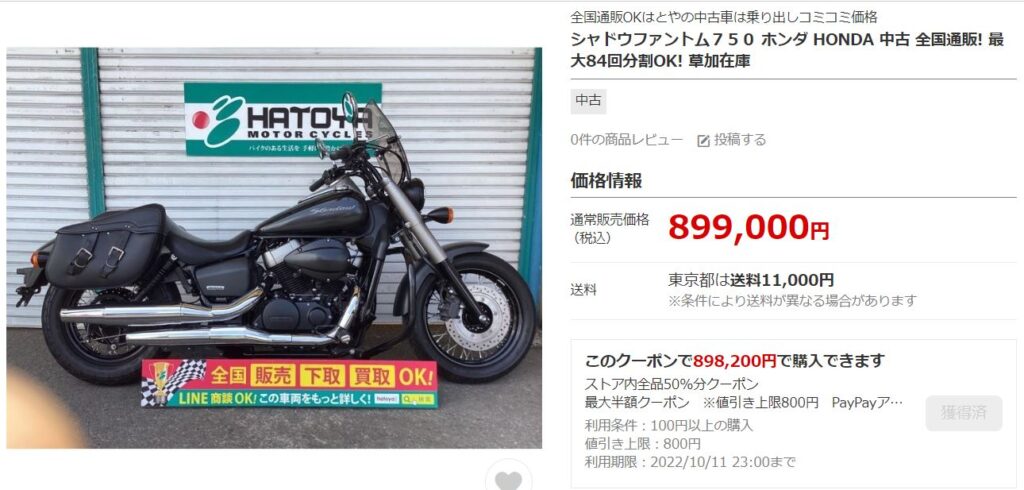Viewport: 1024px width, 490px height.
Task: Click the 全国通販OK tagline above title
Action: [x=724, y=17]
